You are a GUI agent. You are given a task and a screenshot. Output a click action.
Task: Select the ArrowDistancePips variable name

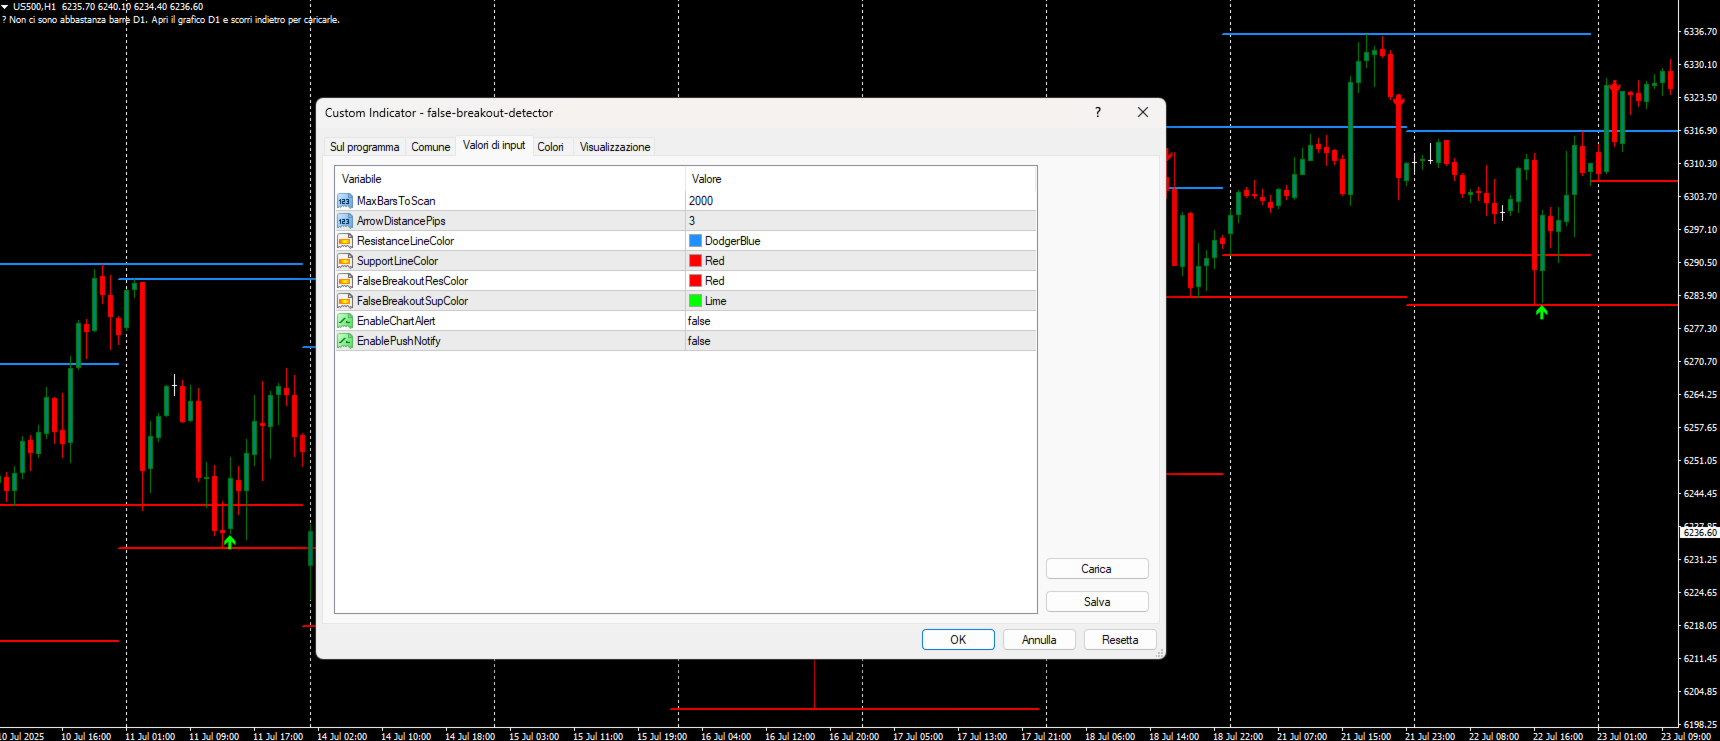401,221
